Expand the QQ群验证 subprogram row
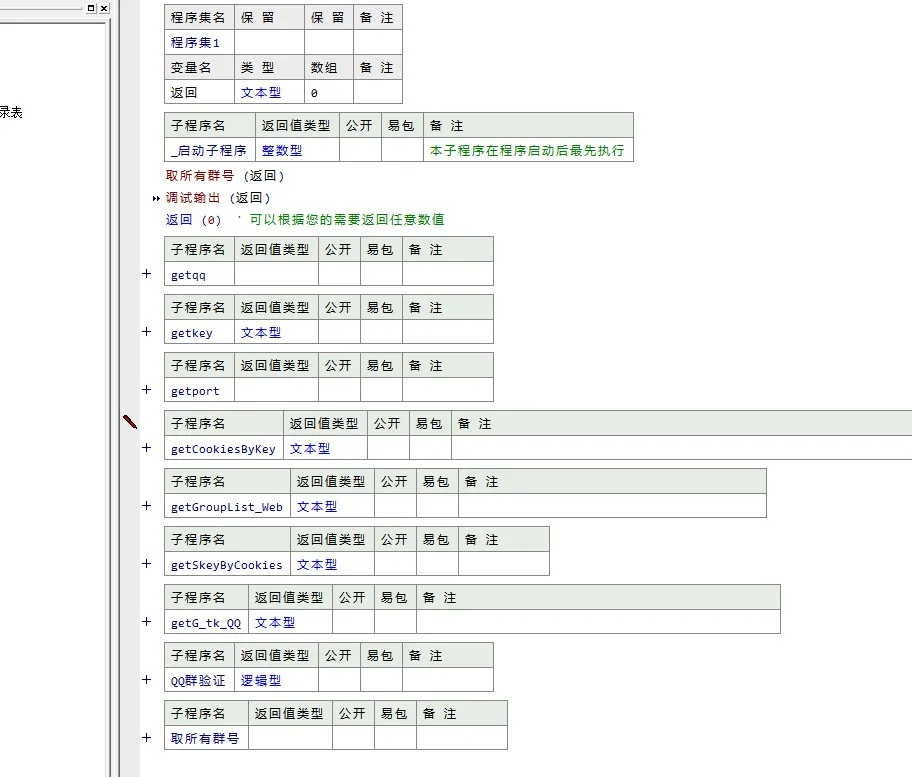 coord(146,679)
